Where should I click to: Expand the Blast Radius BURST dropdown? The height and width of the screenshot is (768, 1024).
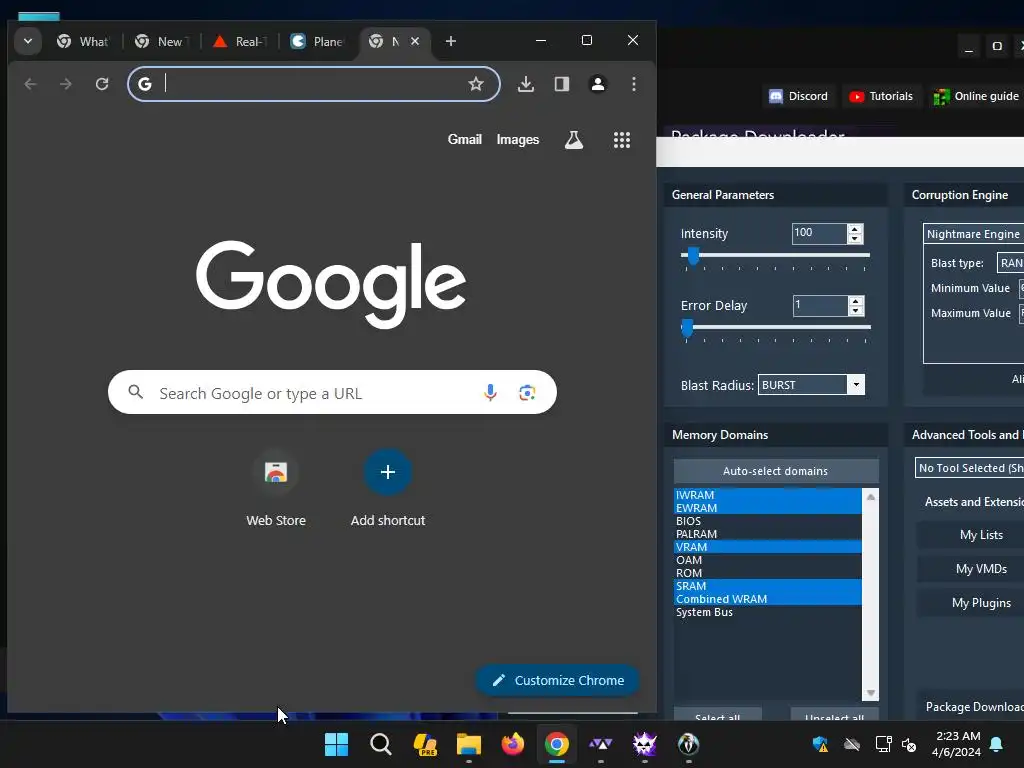point(856,385)
